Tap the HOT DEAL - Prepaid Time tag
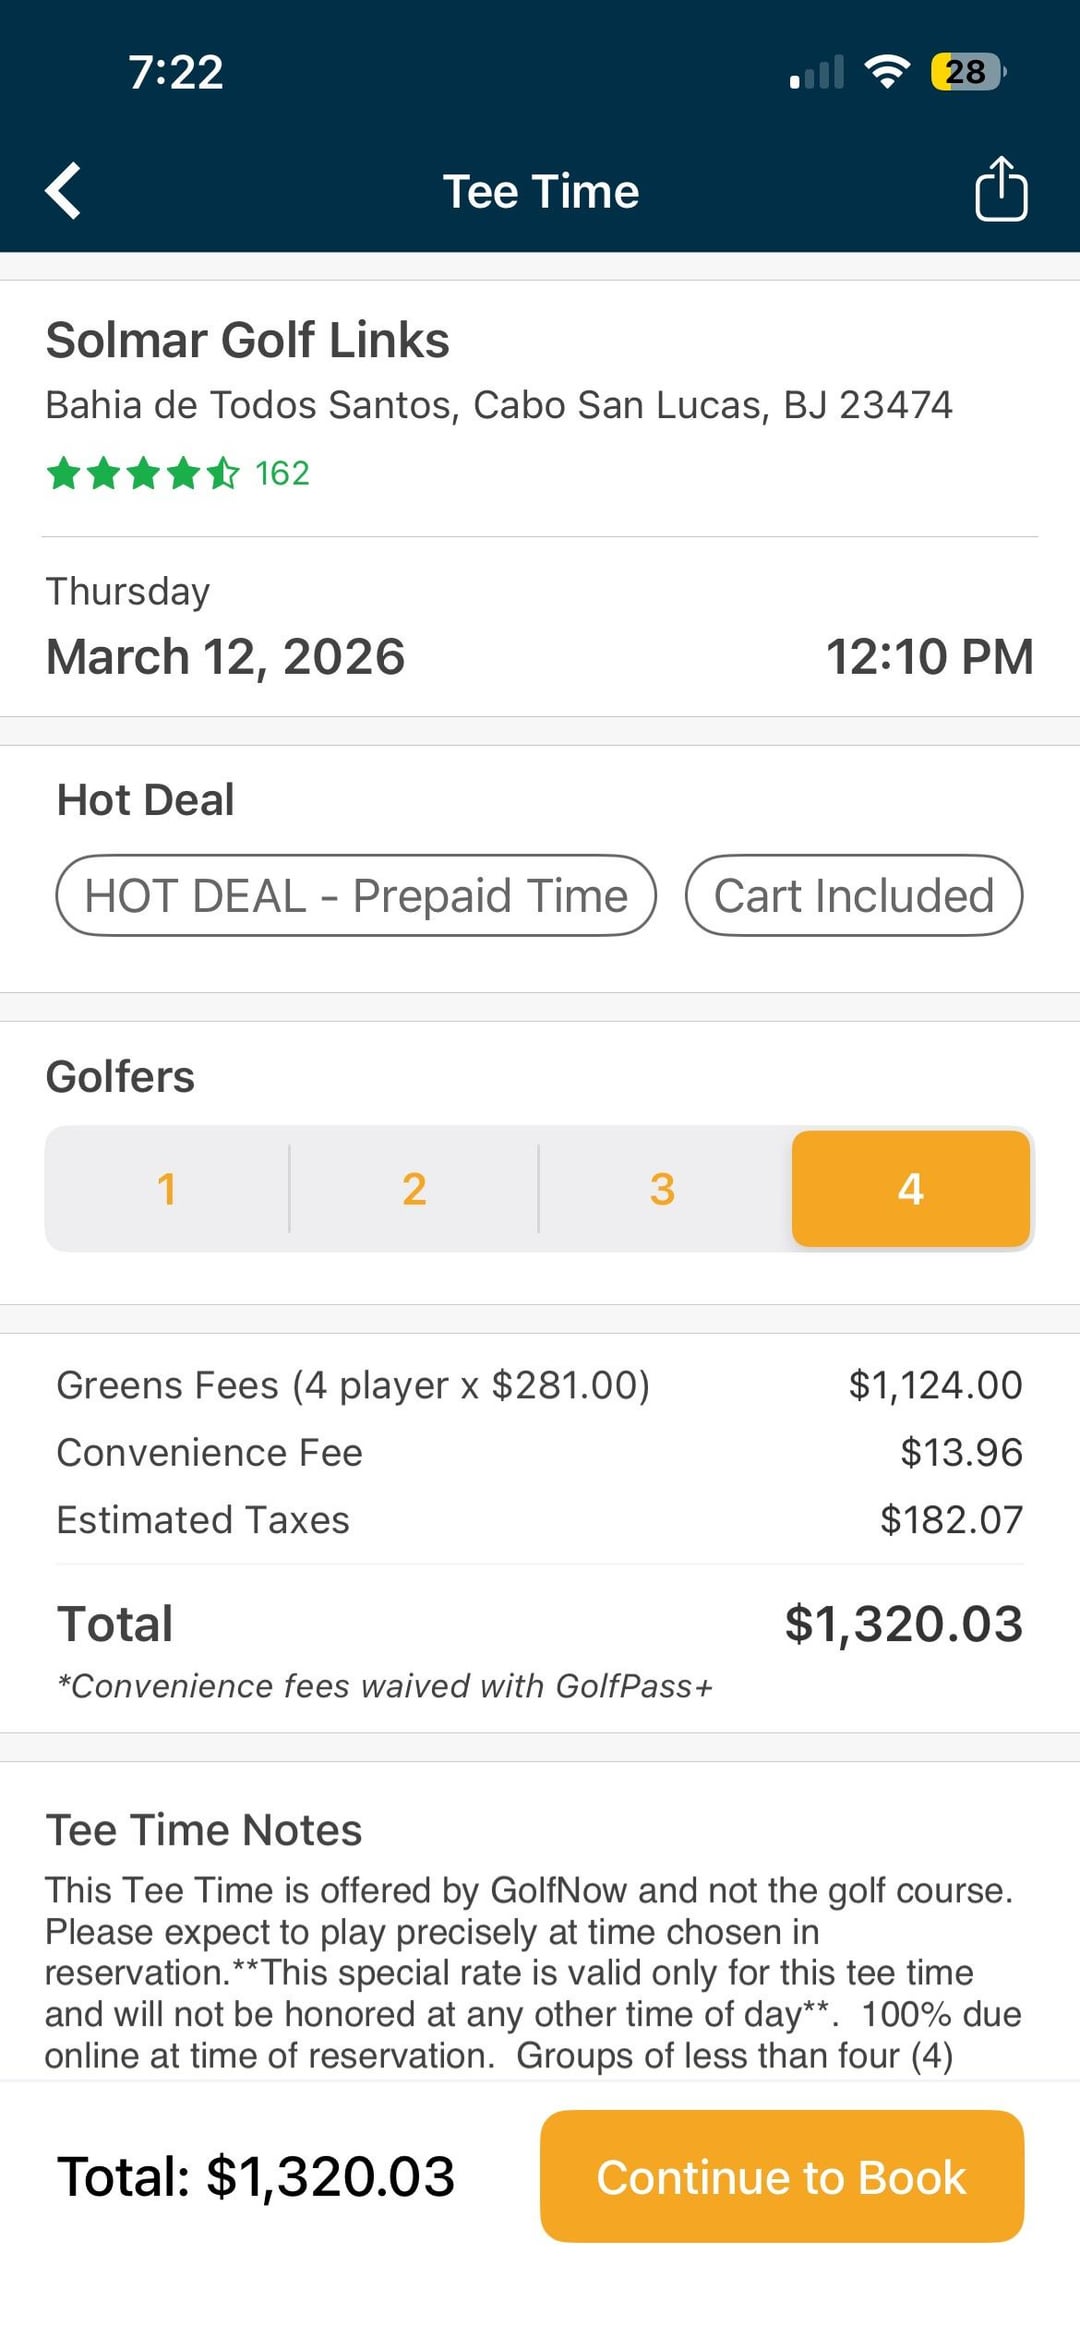This screenshot has height=2337, width=1080. [x=356, y=896]
